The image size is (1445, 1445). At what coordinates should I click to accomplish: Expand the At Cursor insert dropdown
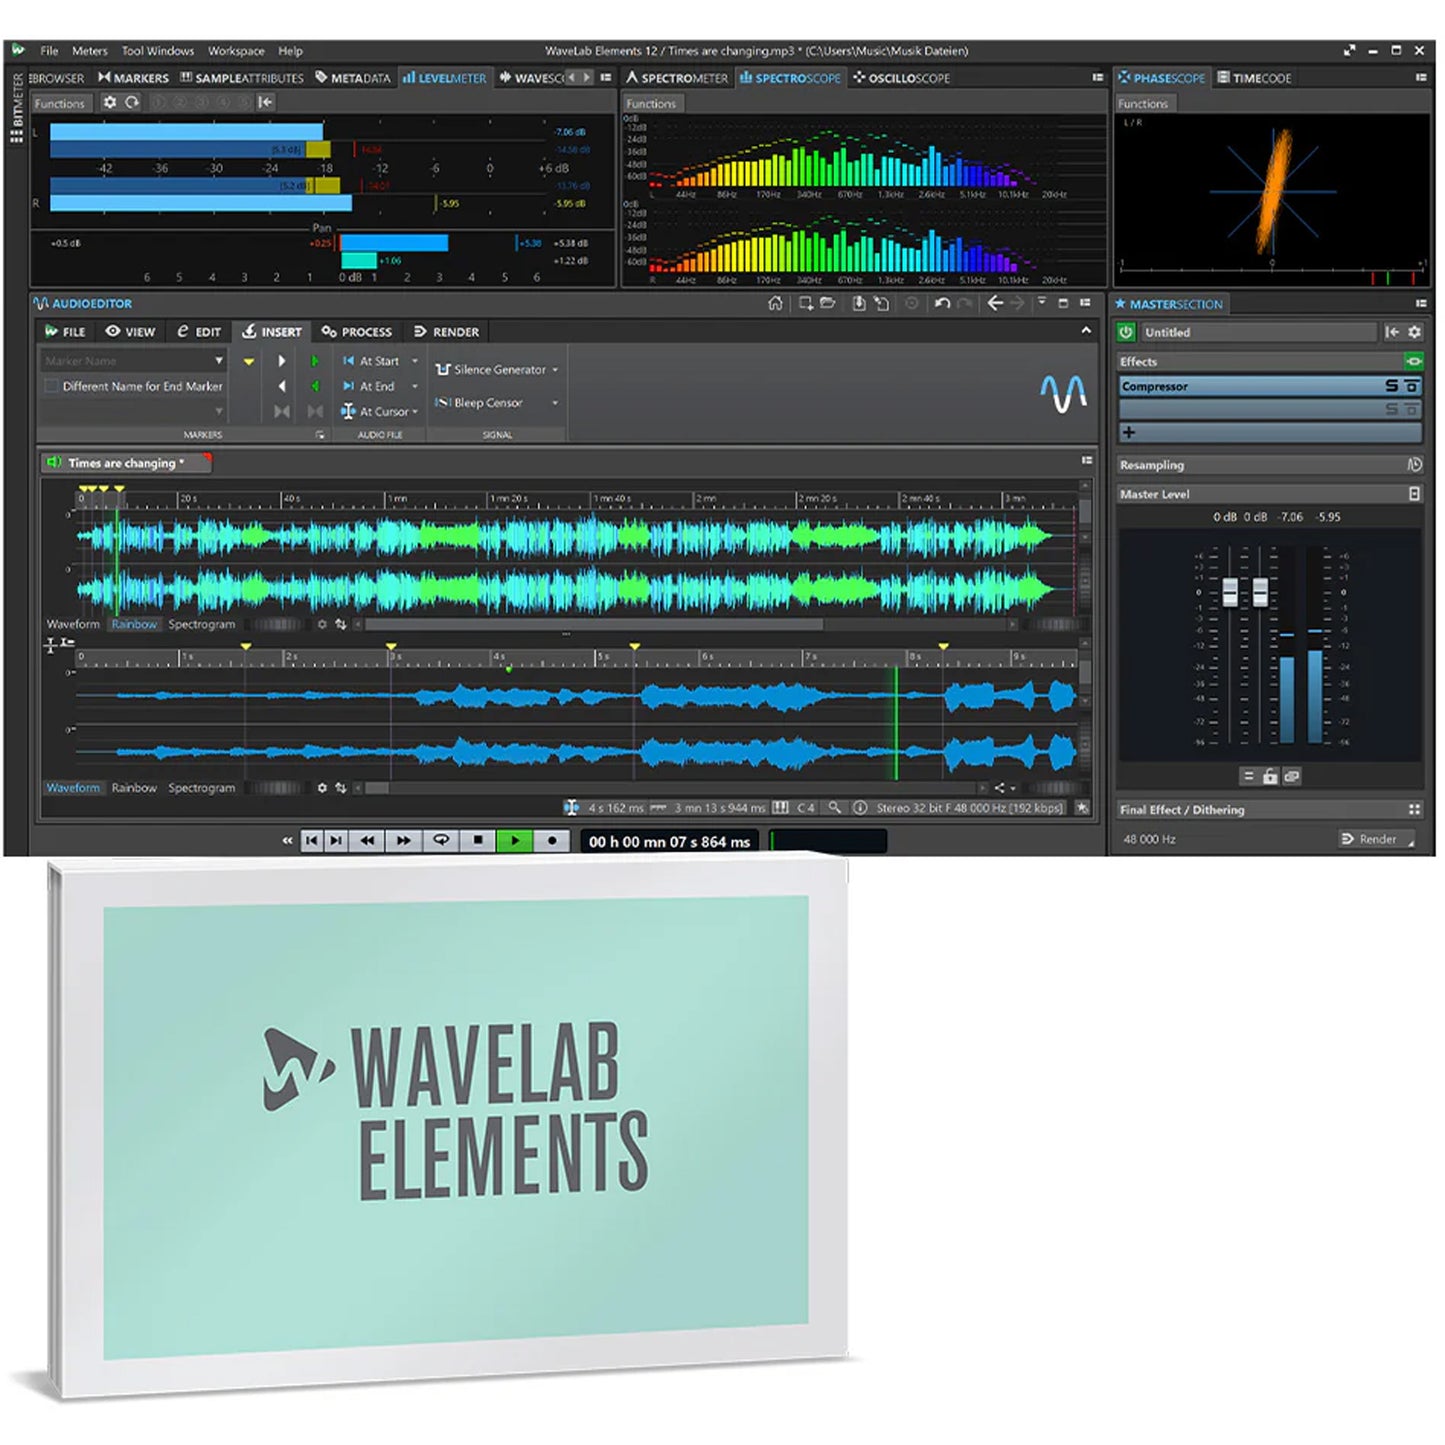415,412
